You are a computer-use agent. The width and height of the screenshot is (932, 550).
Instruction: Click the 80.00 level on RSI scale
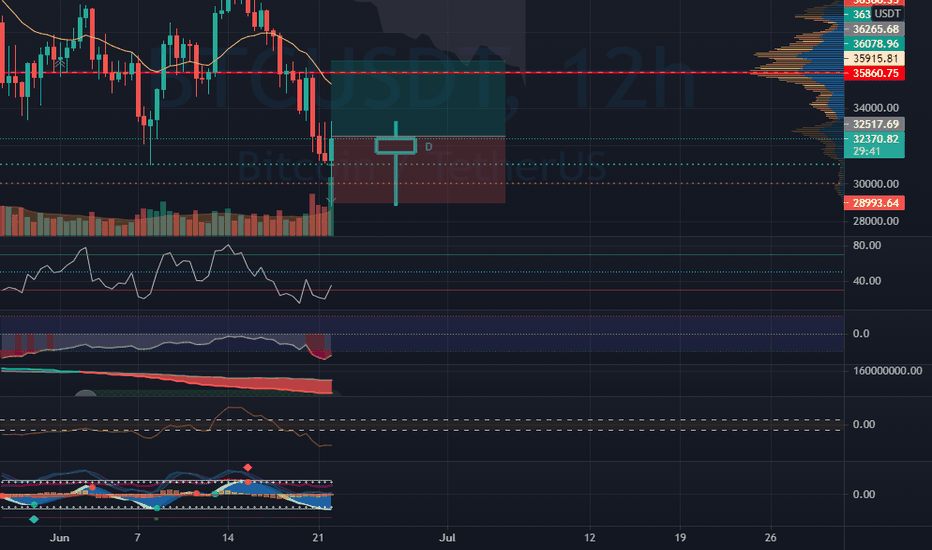(x=867, y=246)
